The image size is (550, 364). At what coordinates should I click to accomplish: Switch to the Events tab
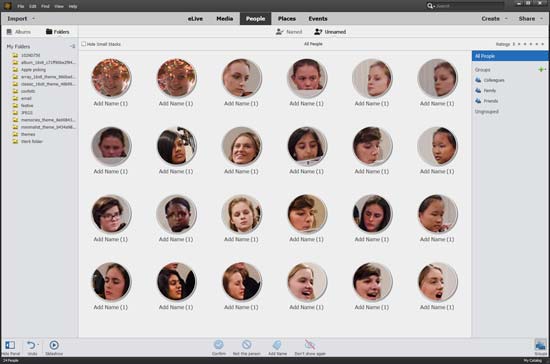(318, 19)
